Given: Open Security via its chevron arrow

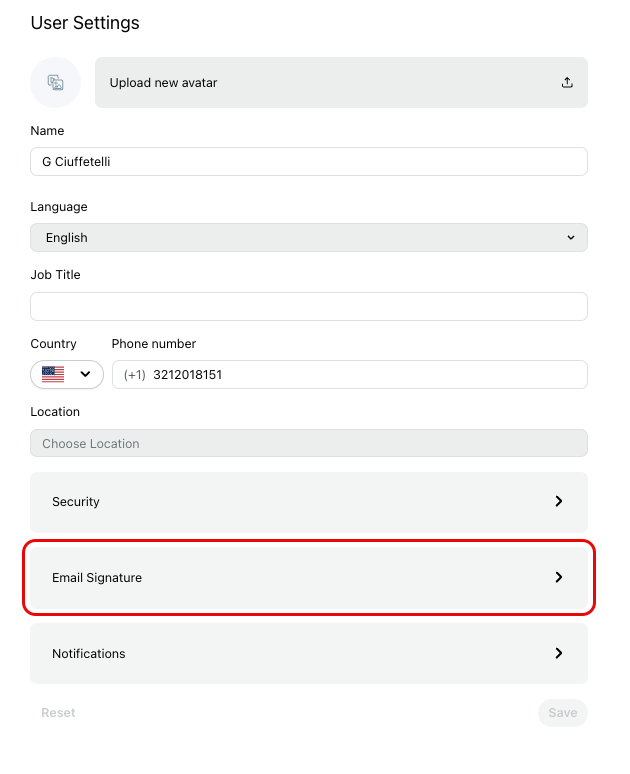Looking at the screenshot, I should pos(558,502).
